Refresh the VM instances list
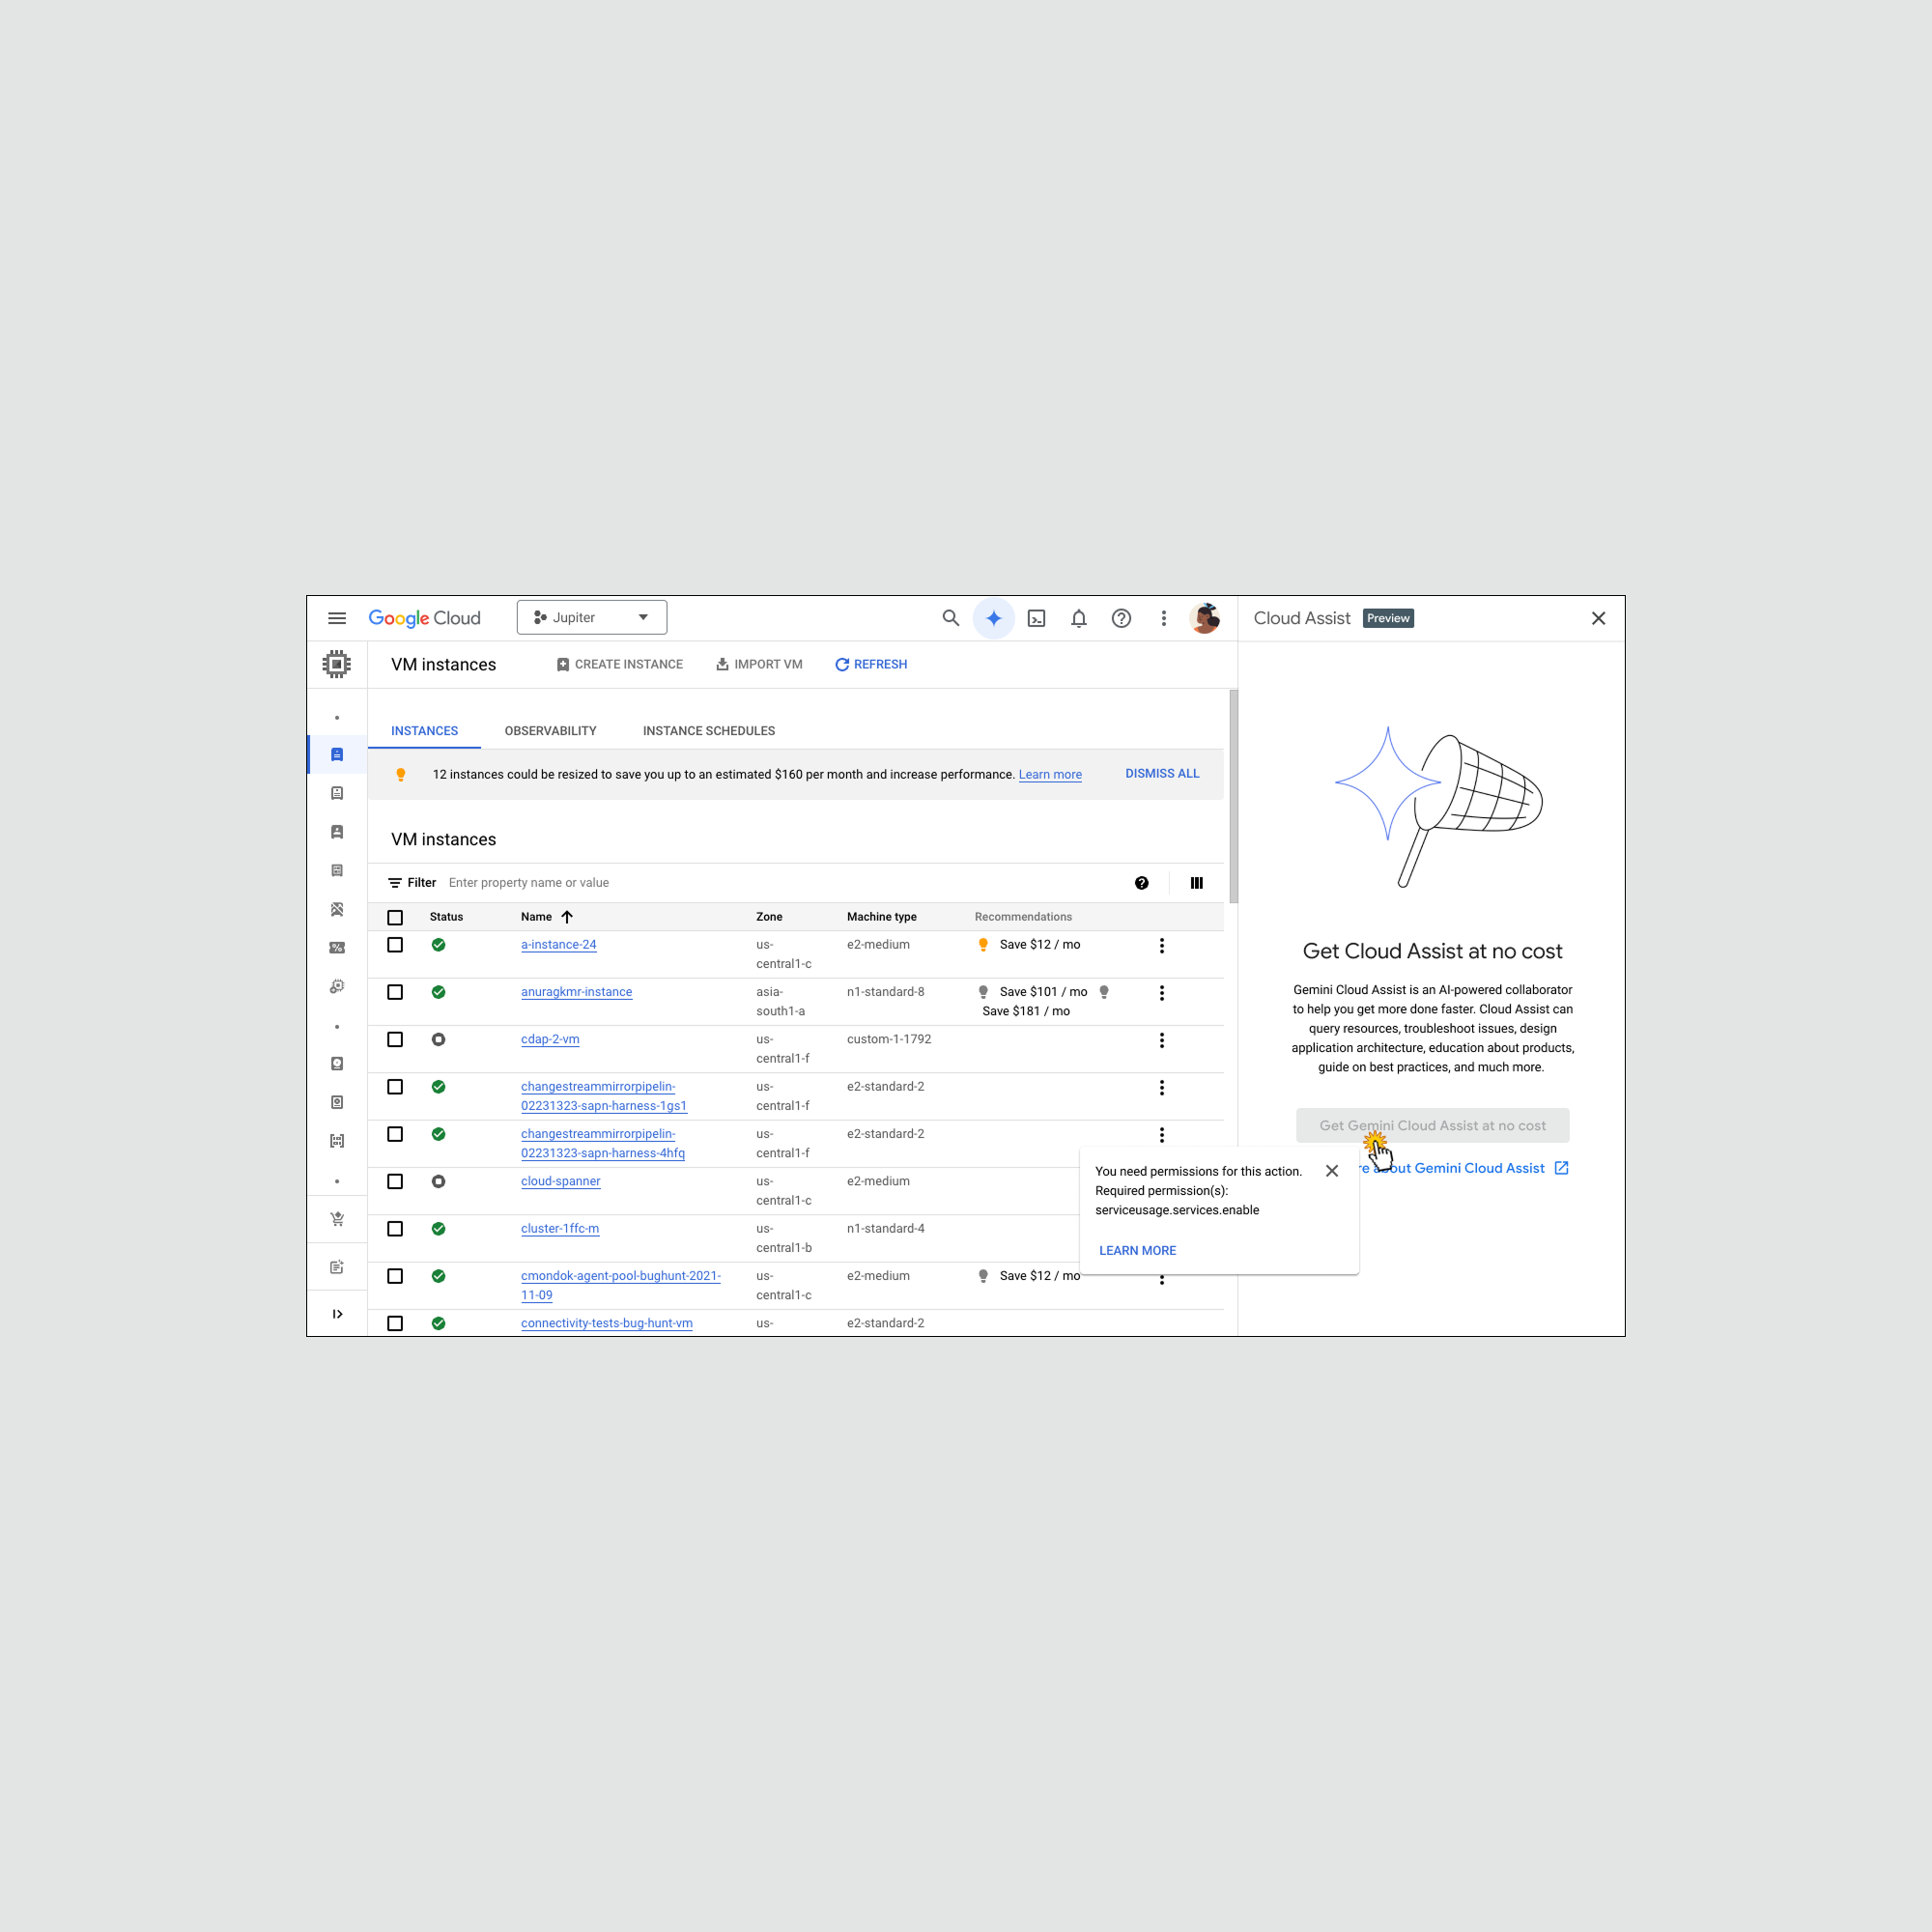 click(871, 664)
